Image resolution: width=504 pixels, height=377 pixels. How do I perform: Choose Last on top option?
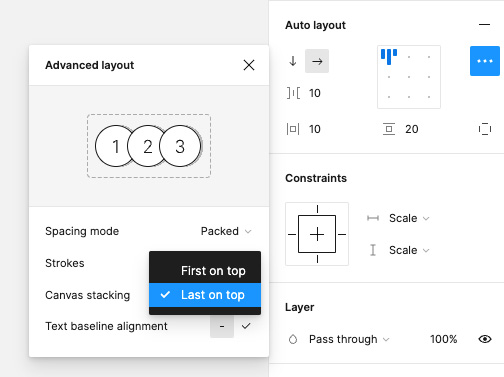(205, 295)
